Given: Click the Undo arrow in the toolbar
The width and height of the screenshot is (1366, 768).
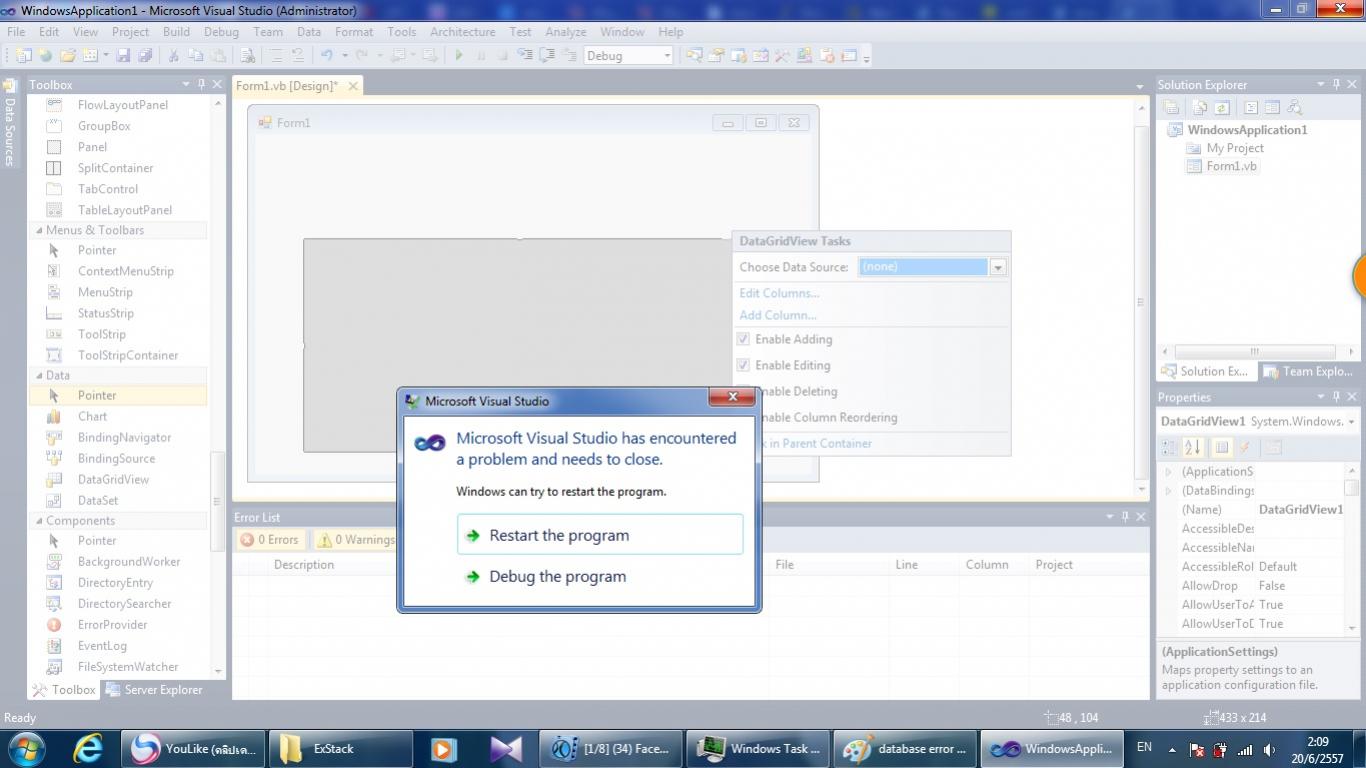Looking at the screenshot, I should (x=326, y=56).
